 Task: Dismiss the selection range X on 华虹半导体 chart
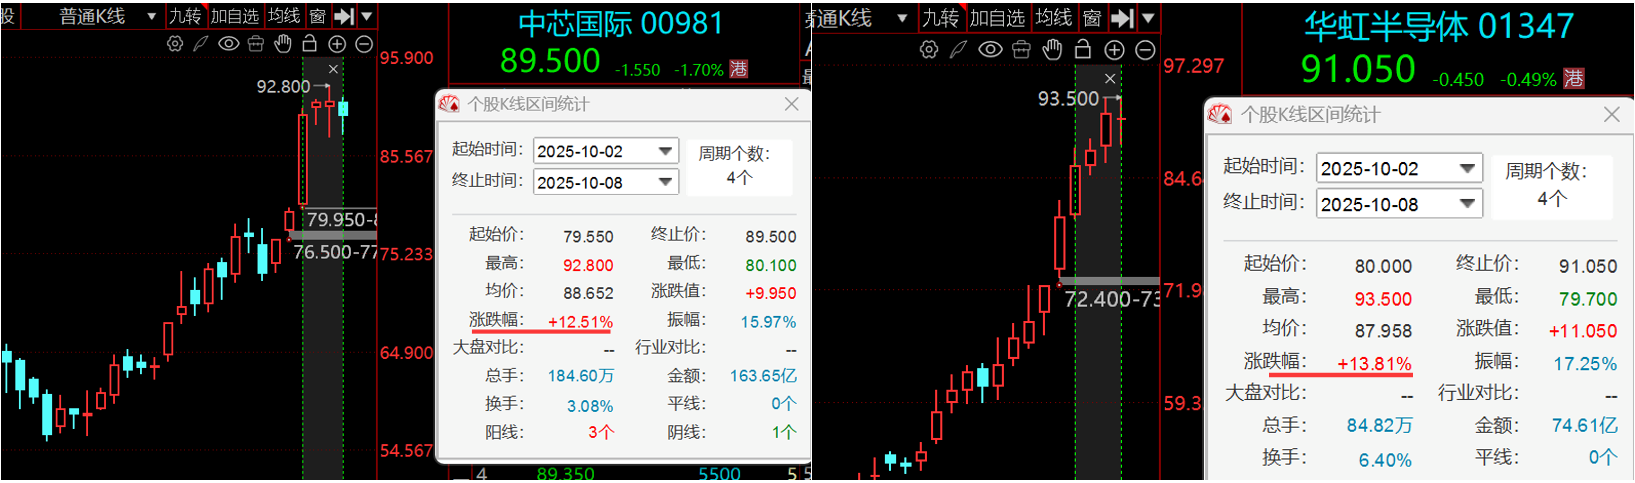coord(1110,78)
